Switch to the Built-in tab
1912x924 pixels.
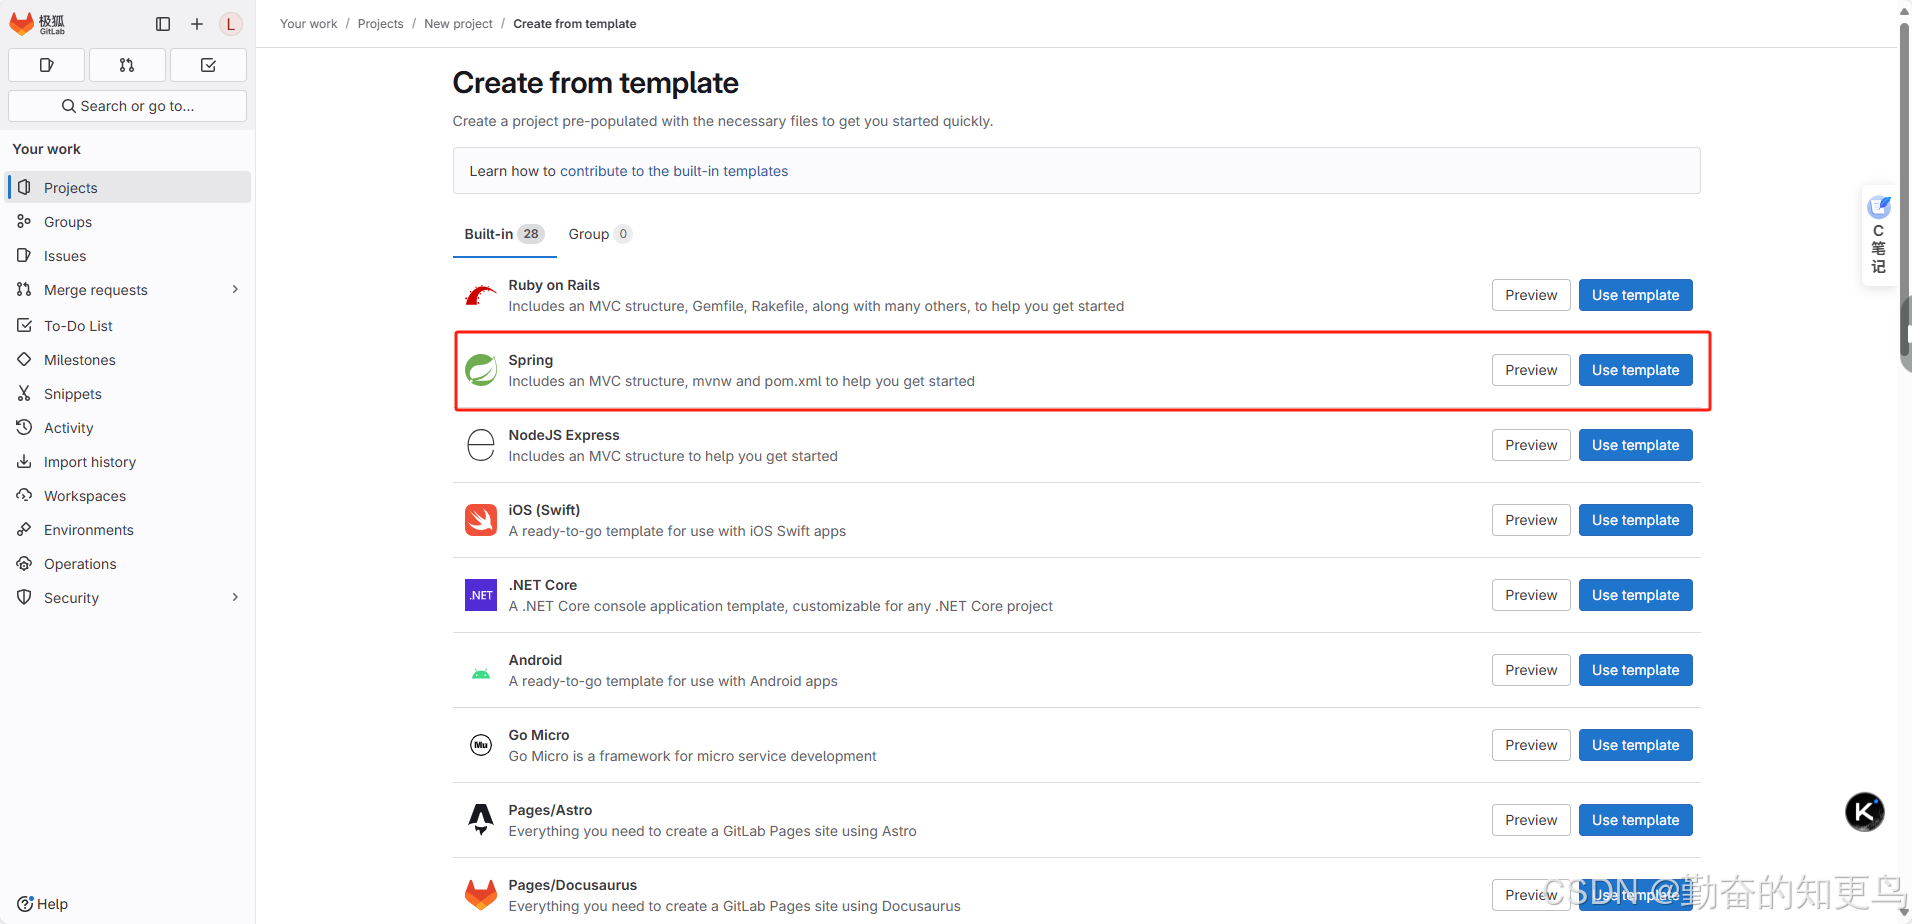tap(504, 234)
